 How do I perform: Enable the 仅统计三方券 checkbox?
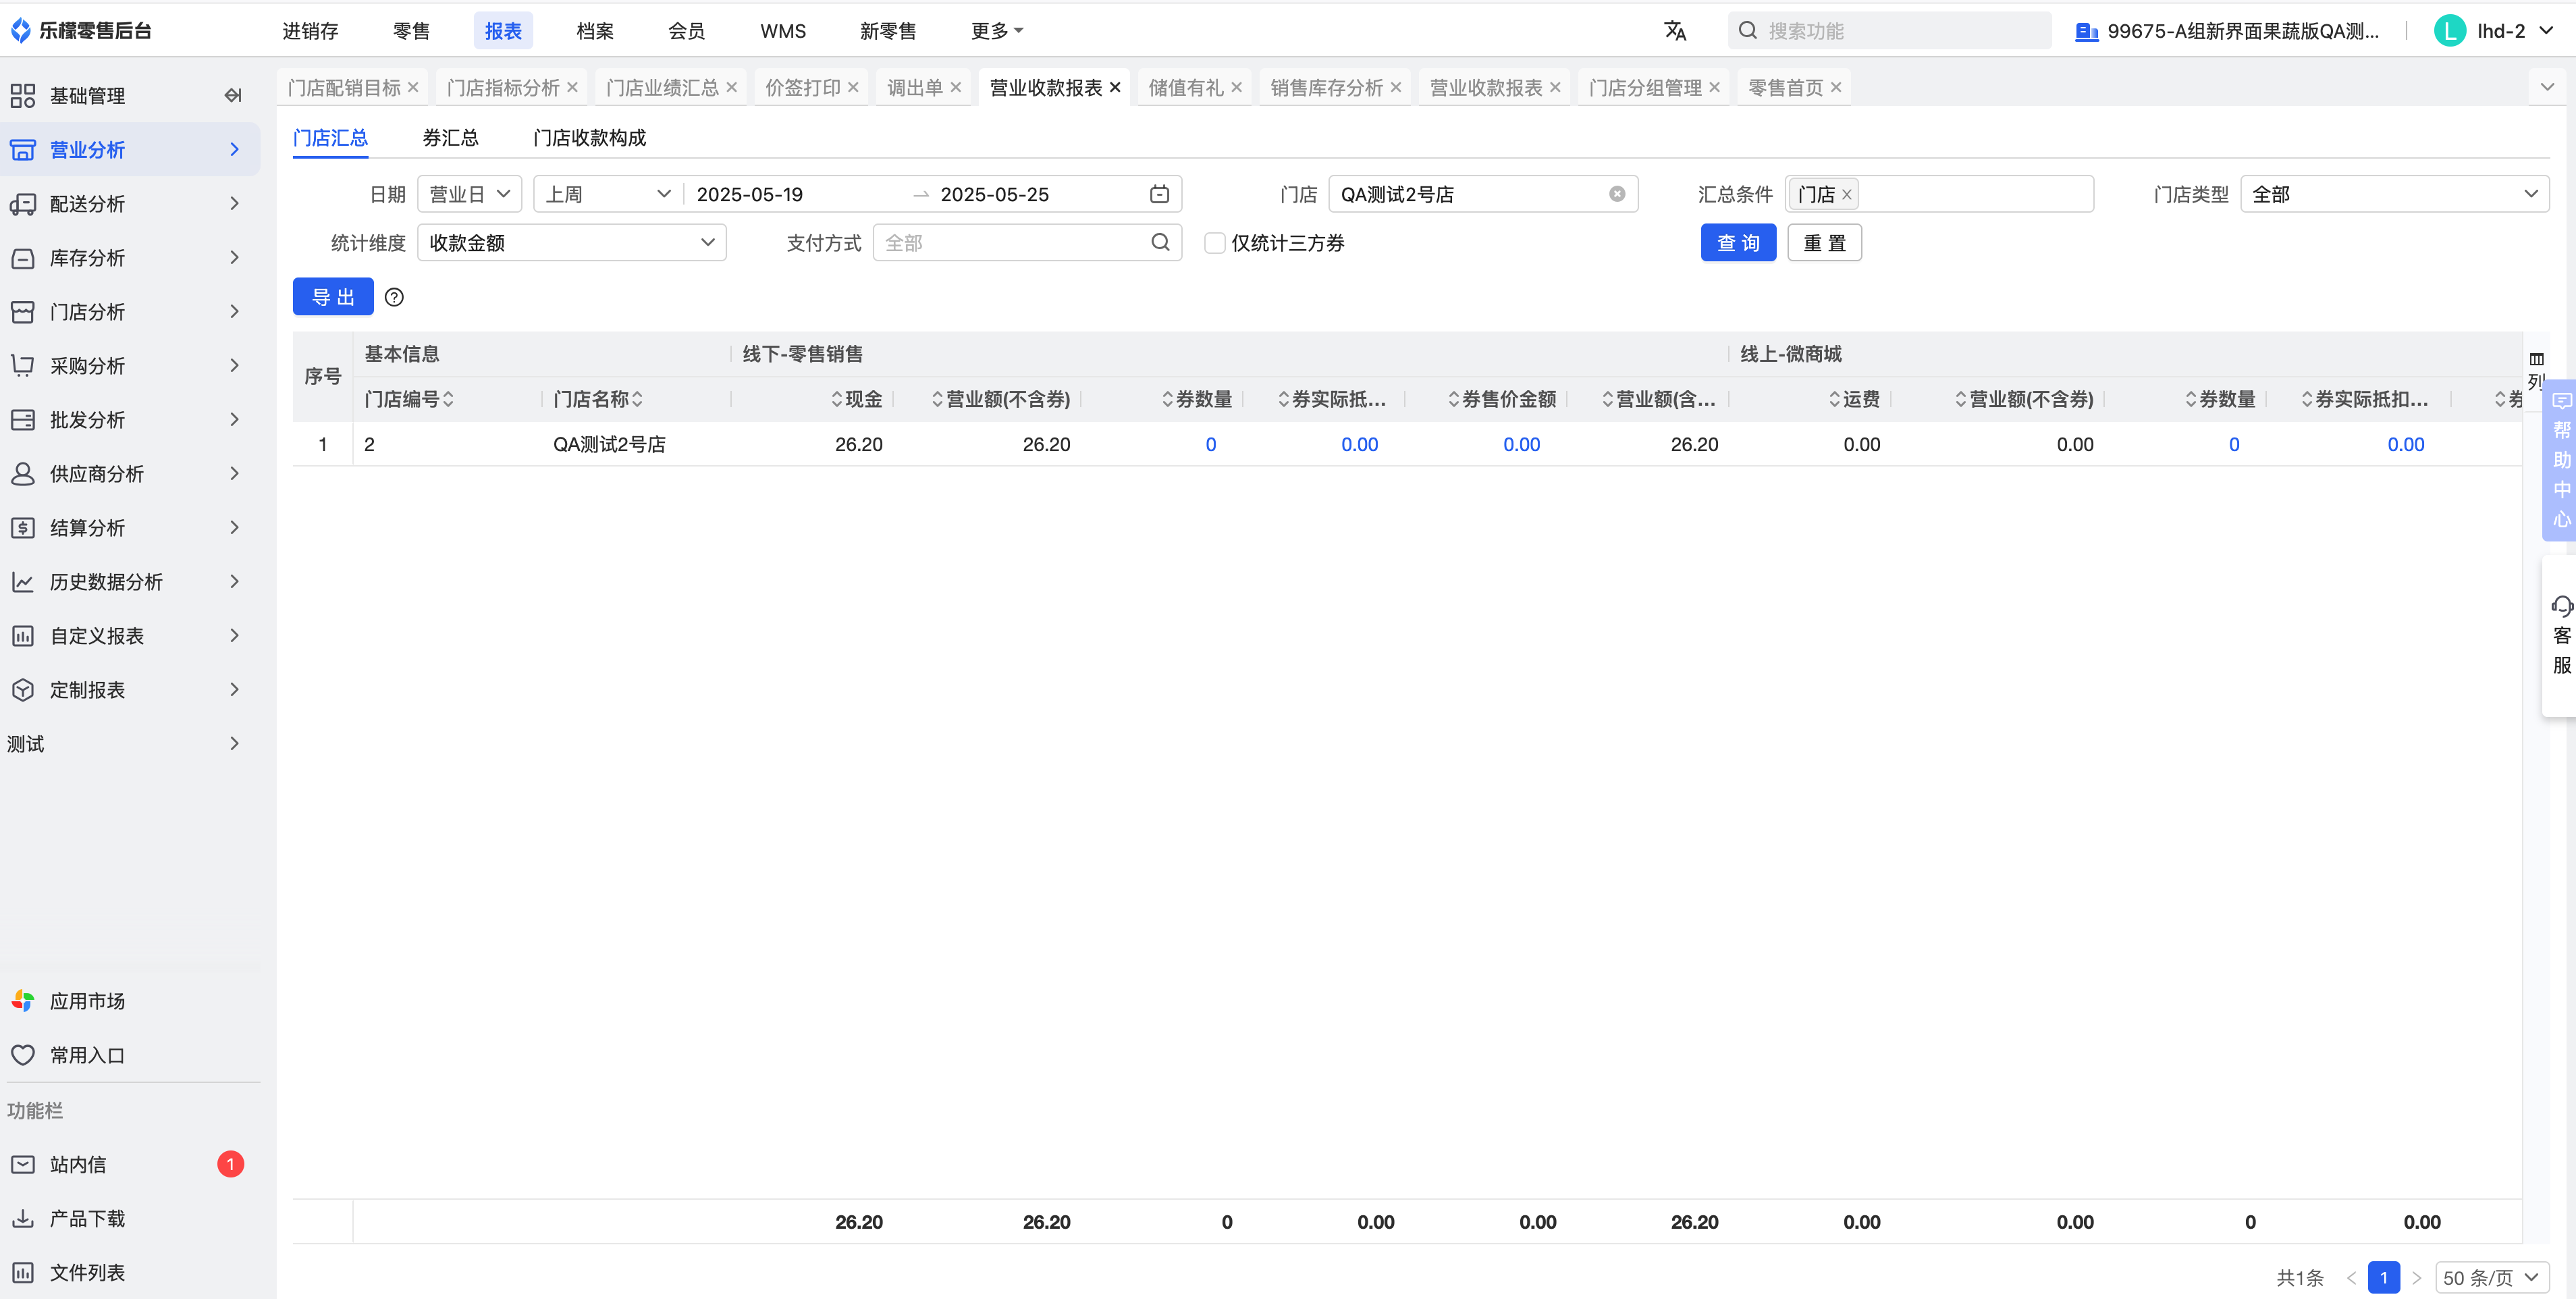click(x=1215, y=243)
